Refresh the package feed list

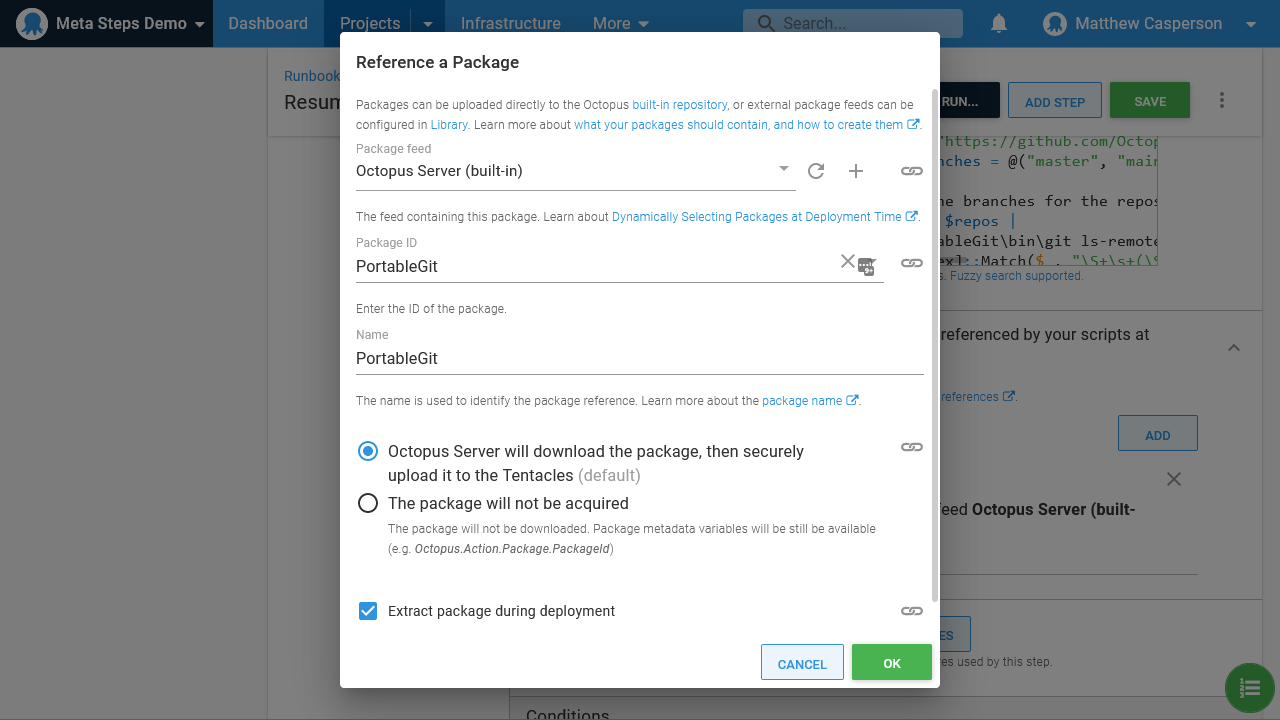point(816,171)
